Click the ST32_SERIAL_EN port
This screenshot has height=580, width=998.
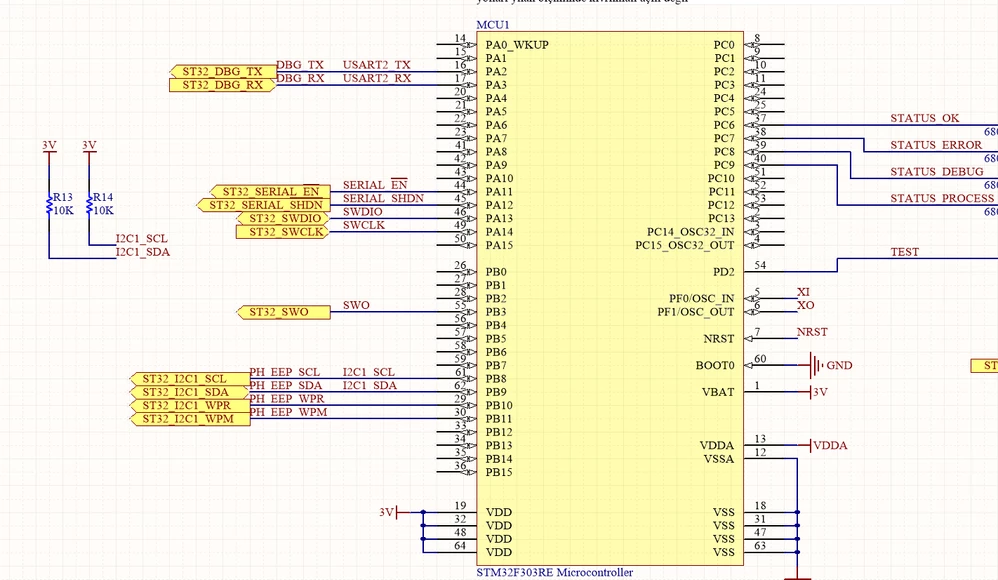click(271, 192)
